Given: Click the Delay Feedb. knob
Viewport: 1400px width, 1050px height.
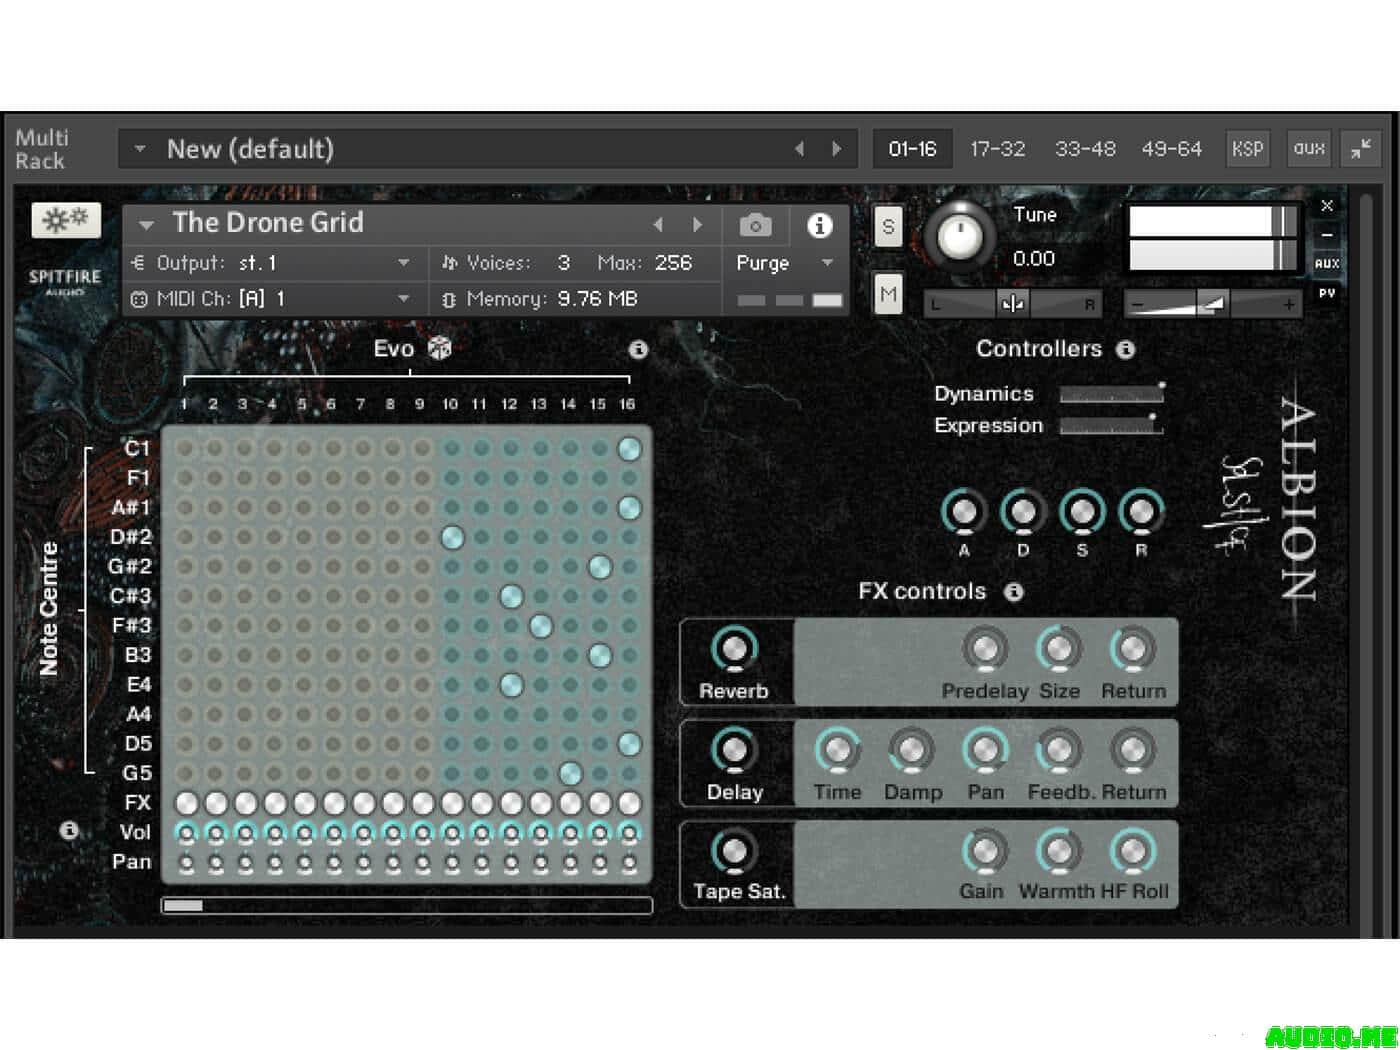Looking at the screenshot, I should coord(1059,751).
